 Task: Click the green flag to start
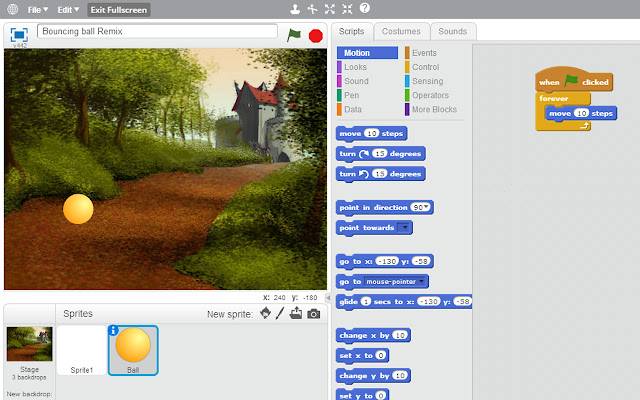pos(293,35)
